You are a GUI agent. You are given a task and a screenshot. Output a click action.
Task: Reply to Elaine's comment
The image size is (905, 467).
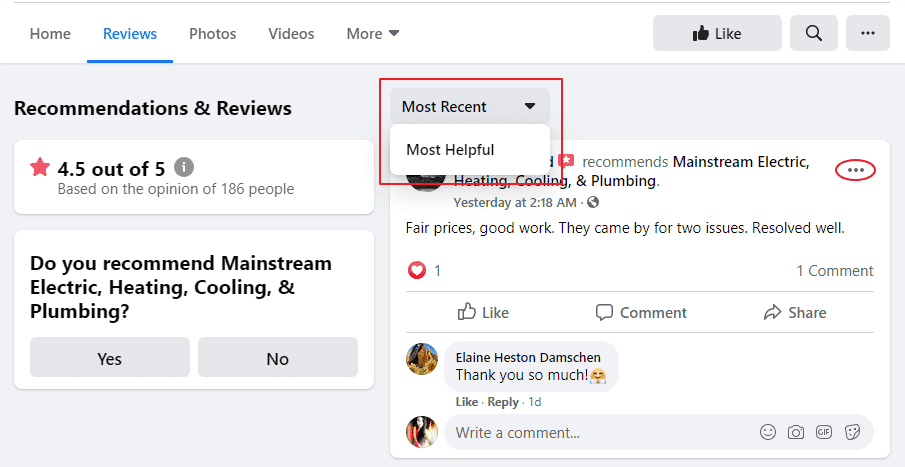(503, 402)
